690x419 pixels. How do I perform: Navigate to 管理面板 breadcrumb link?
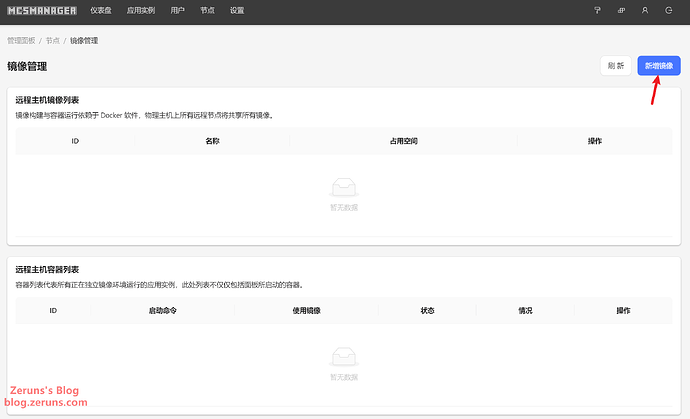coord(21,40)
